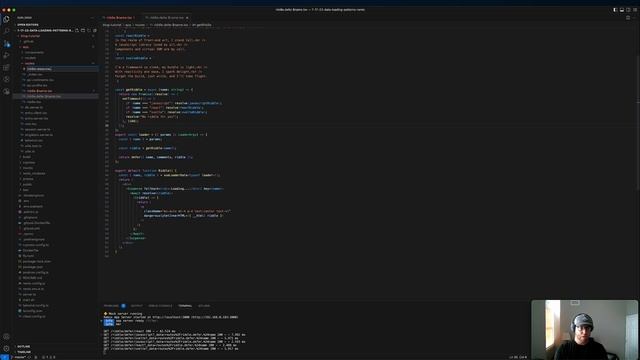Click New Folder icon in explorer header
Viewport: 640px width, 360px height.
click(83, 30)
